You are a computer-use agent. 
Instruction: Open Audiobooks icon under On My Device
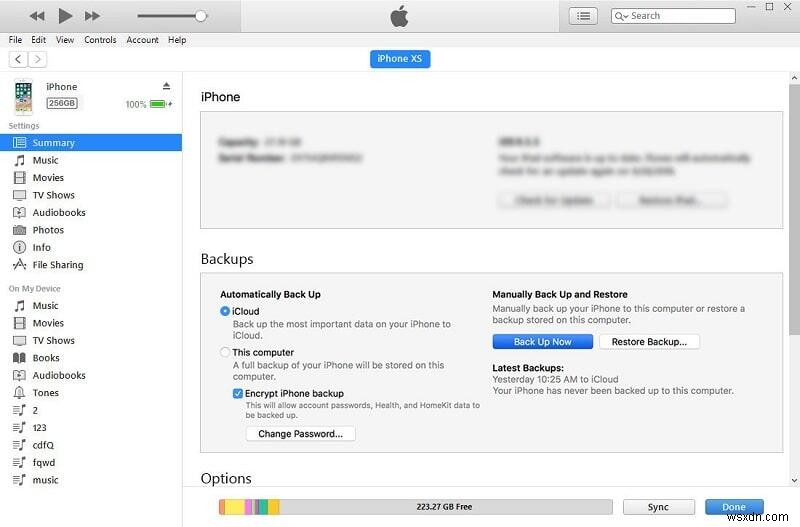pyautogui.click(x=19, y=375)
